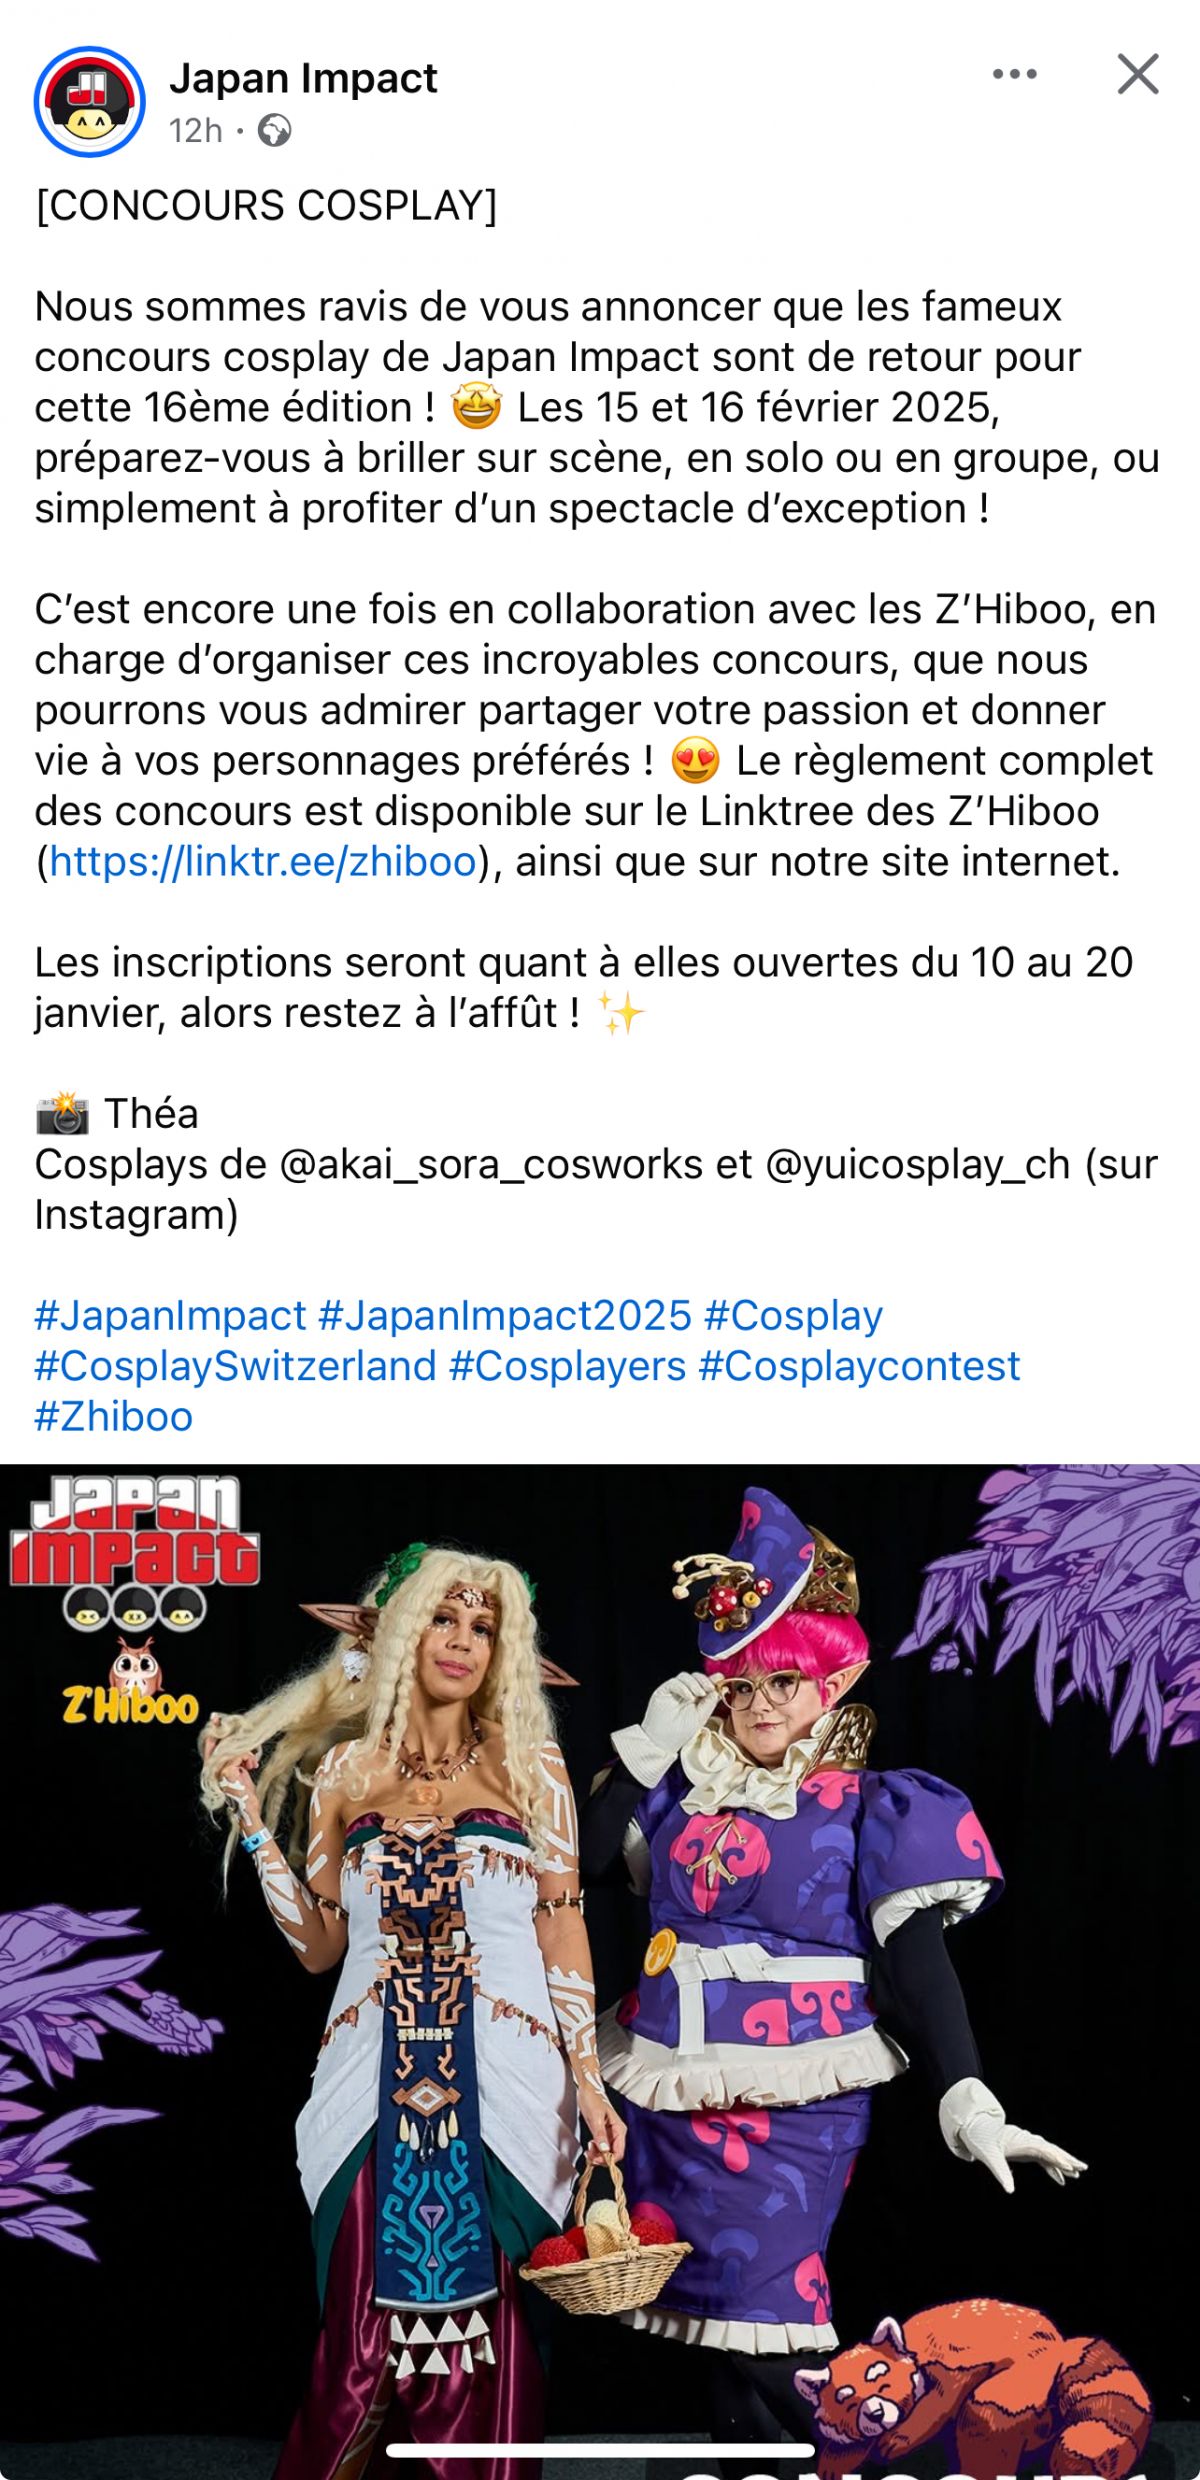
Task: Tap the Japan Impact logo in photo
Action: tap(134, 1551)
